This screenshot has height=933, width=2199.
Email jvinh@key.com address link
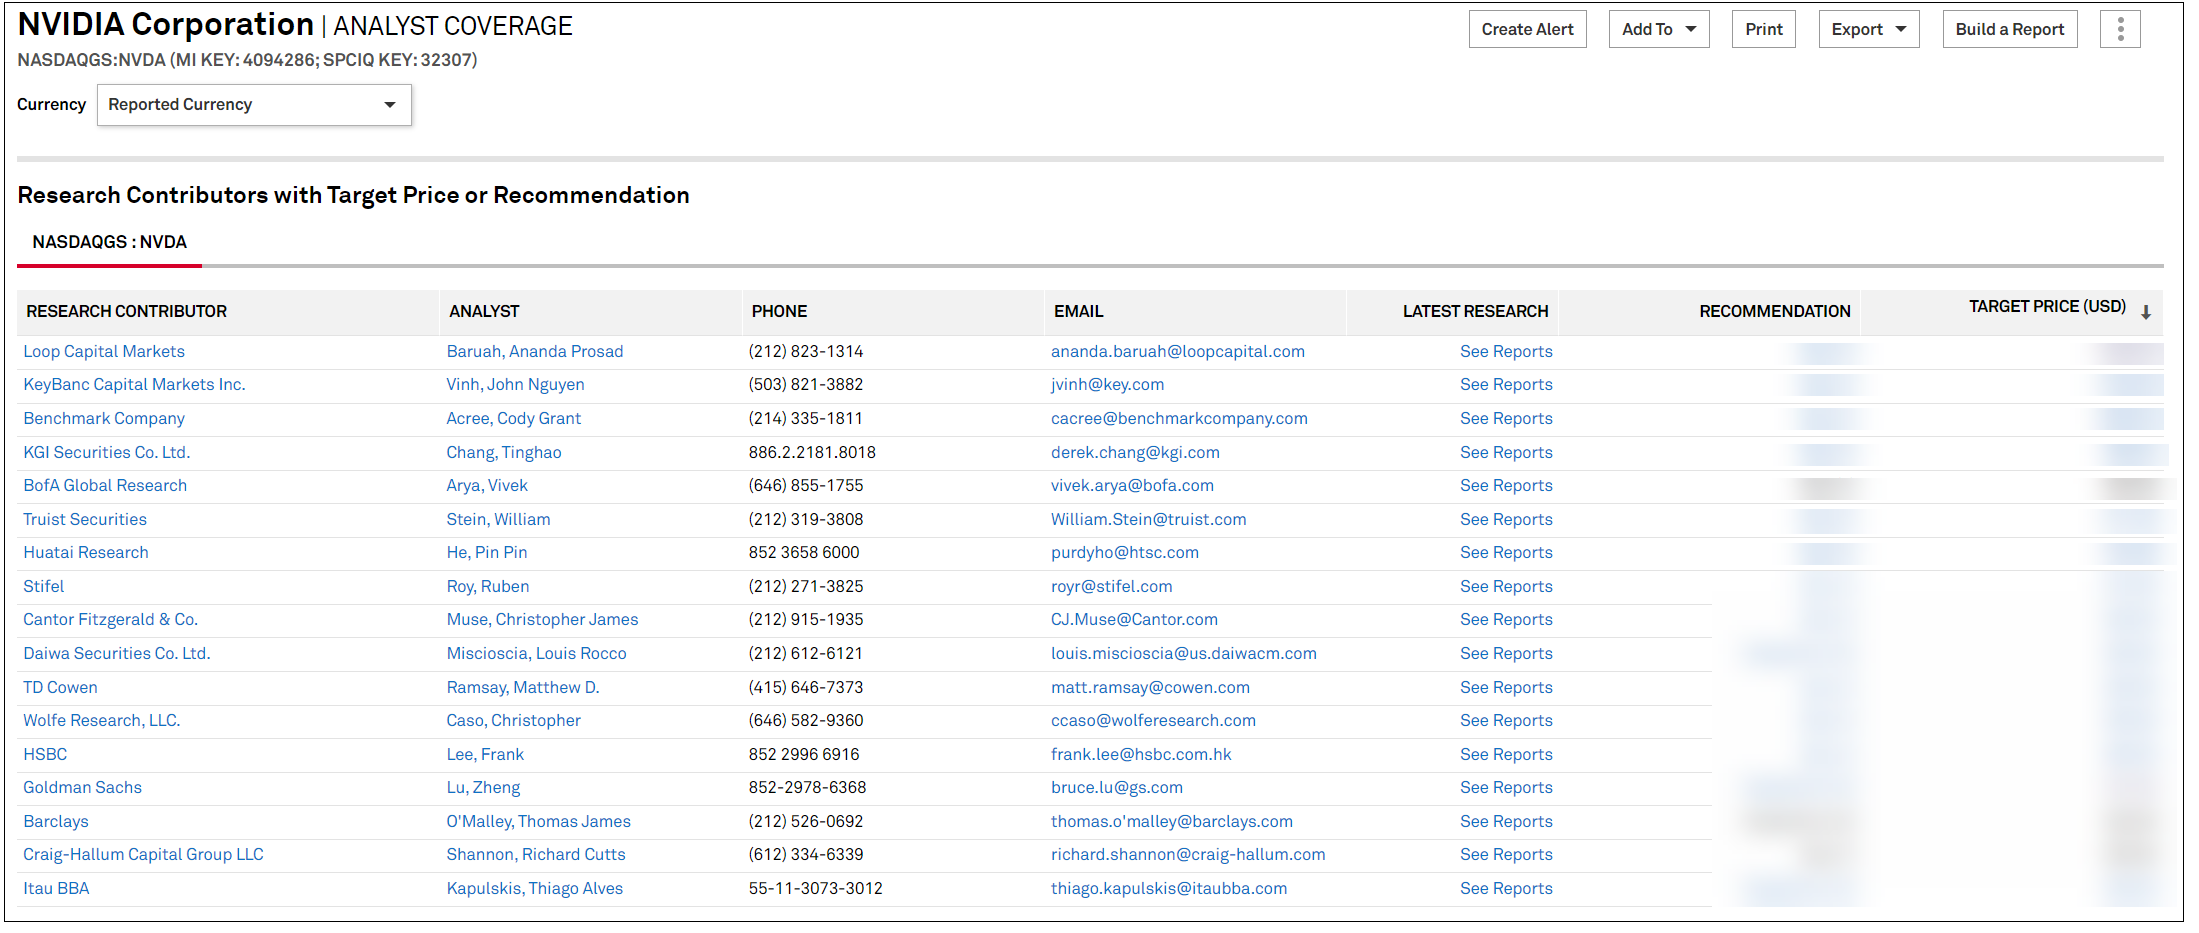[x=1107, y=385]
